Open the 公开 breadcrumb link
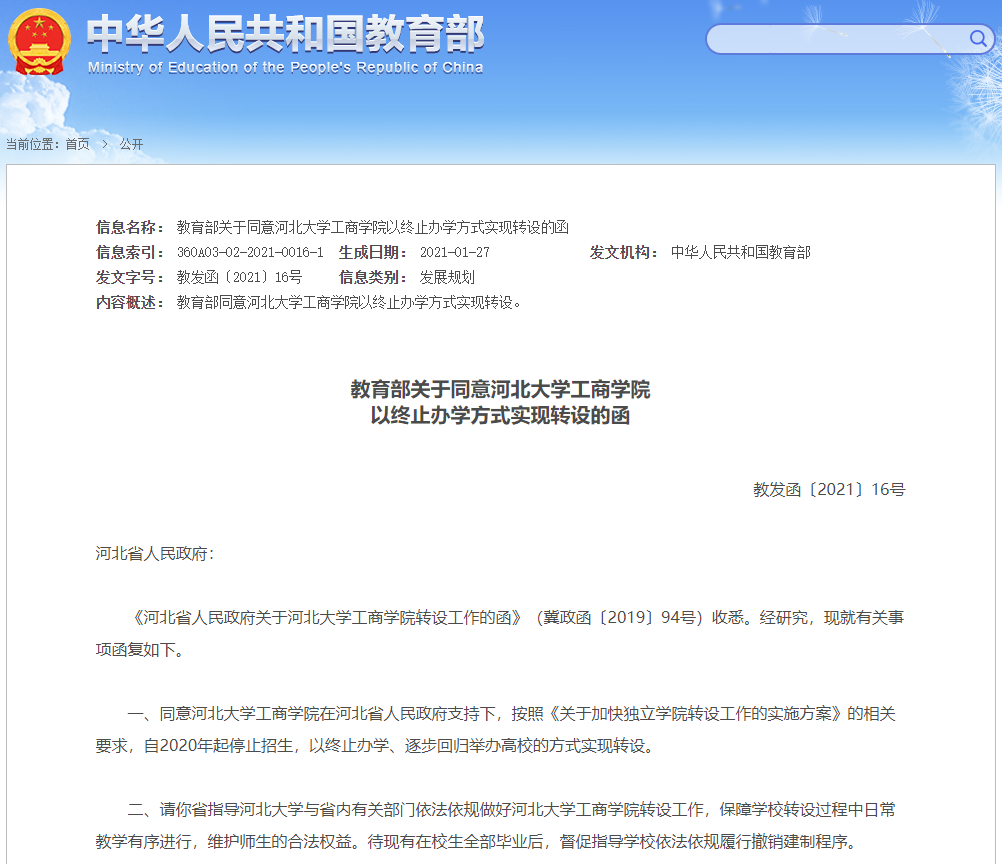 click(x=131, y=144)
